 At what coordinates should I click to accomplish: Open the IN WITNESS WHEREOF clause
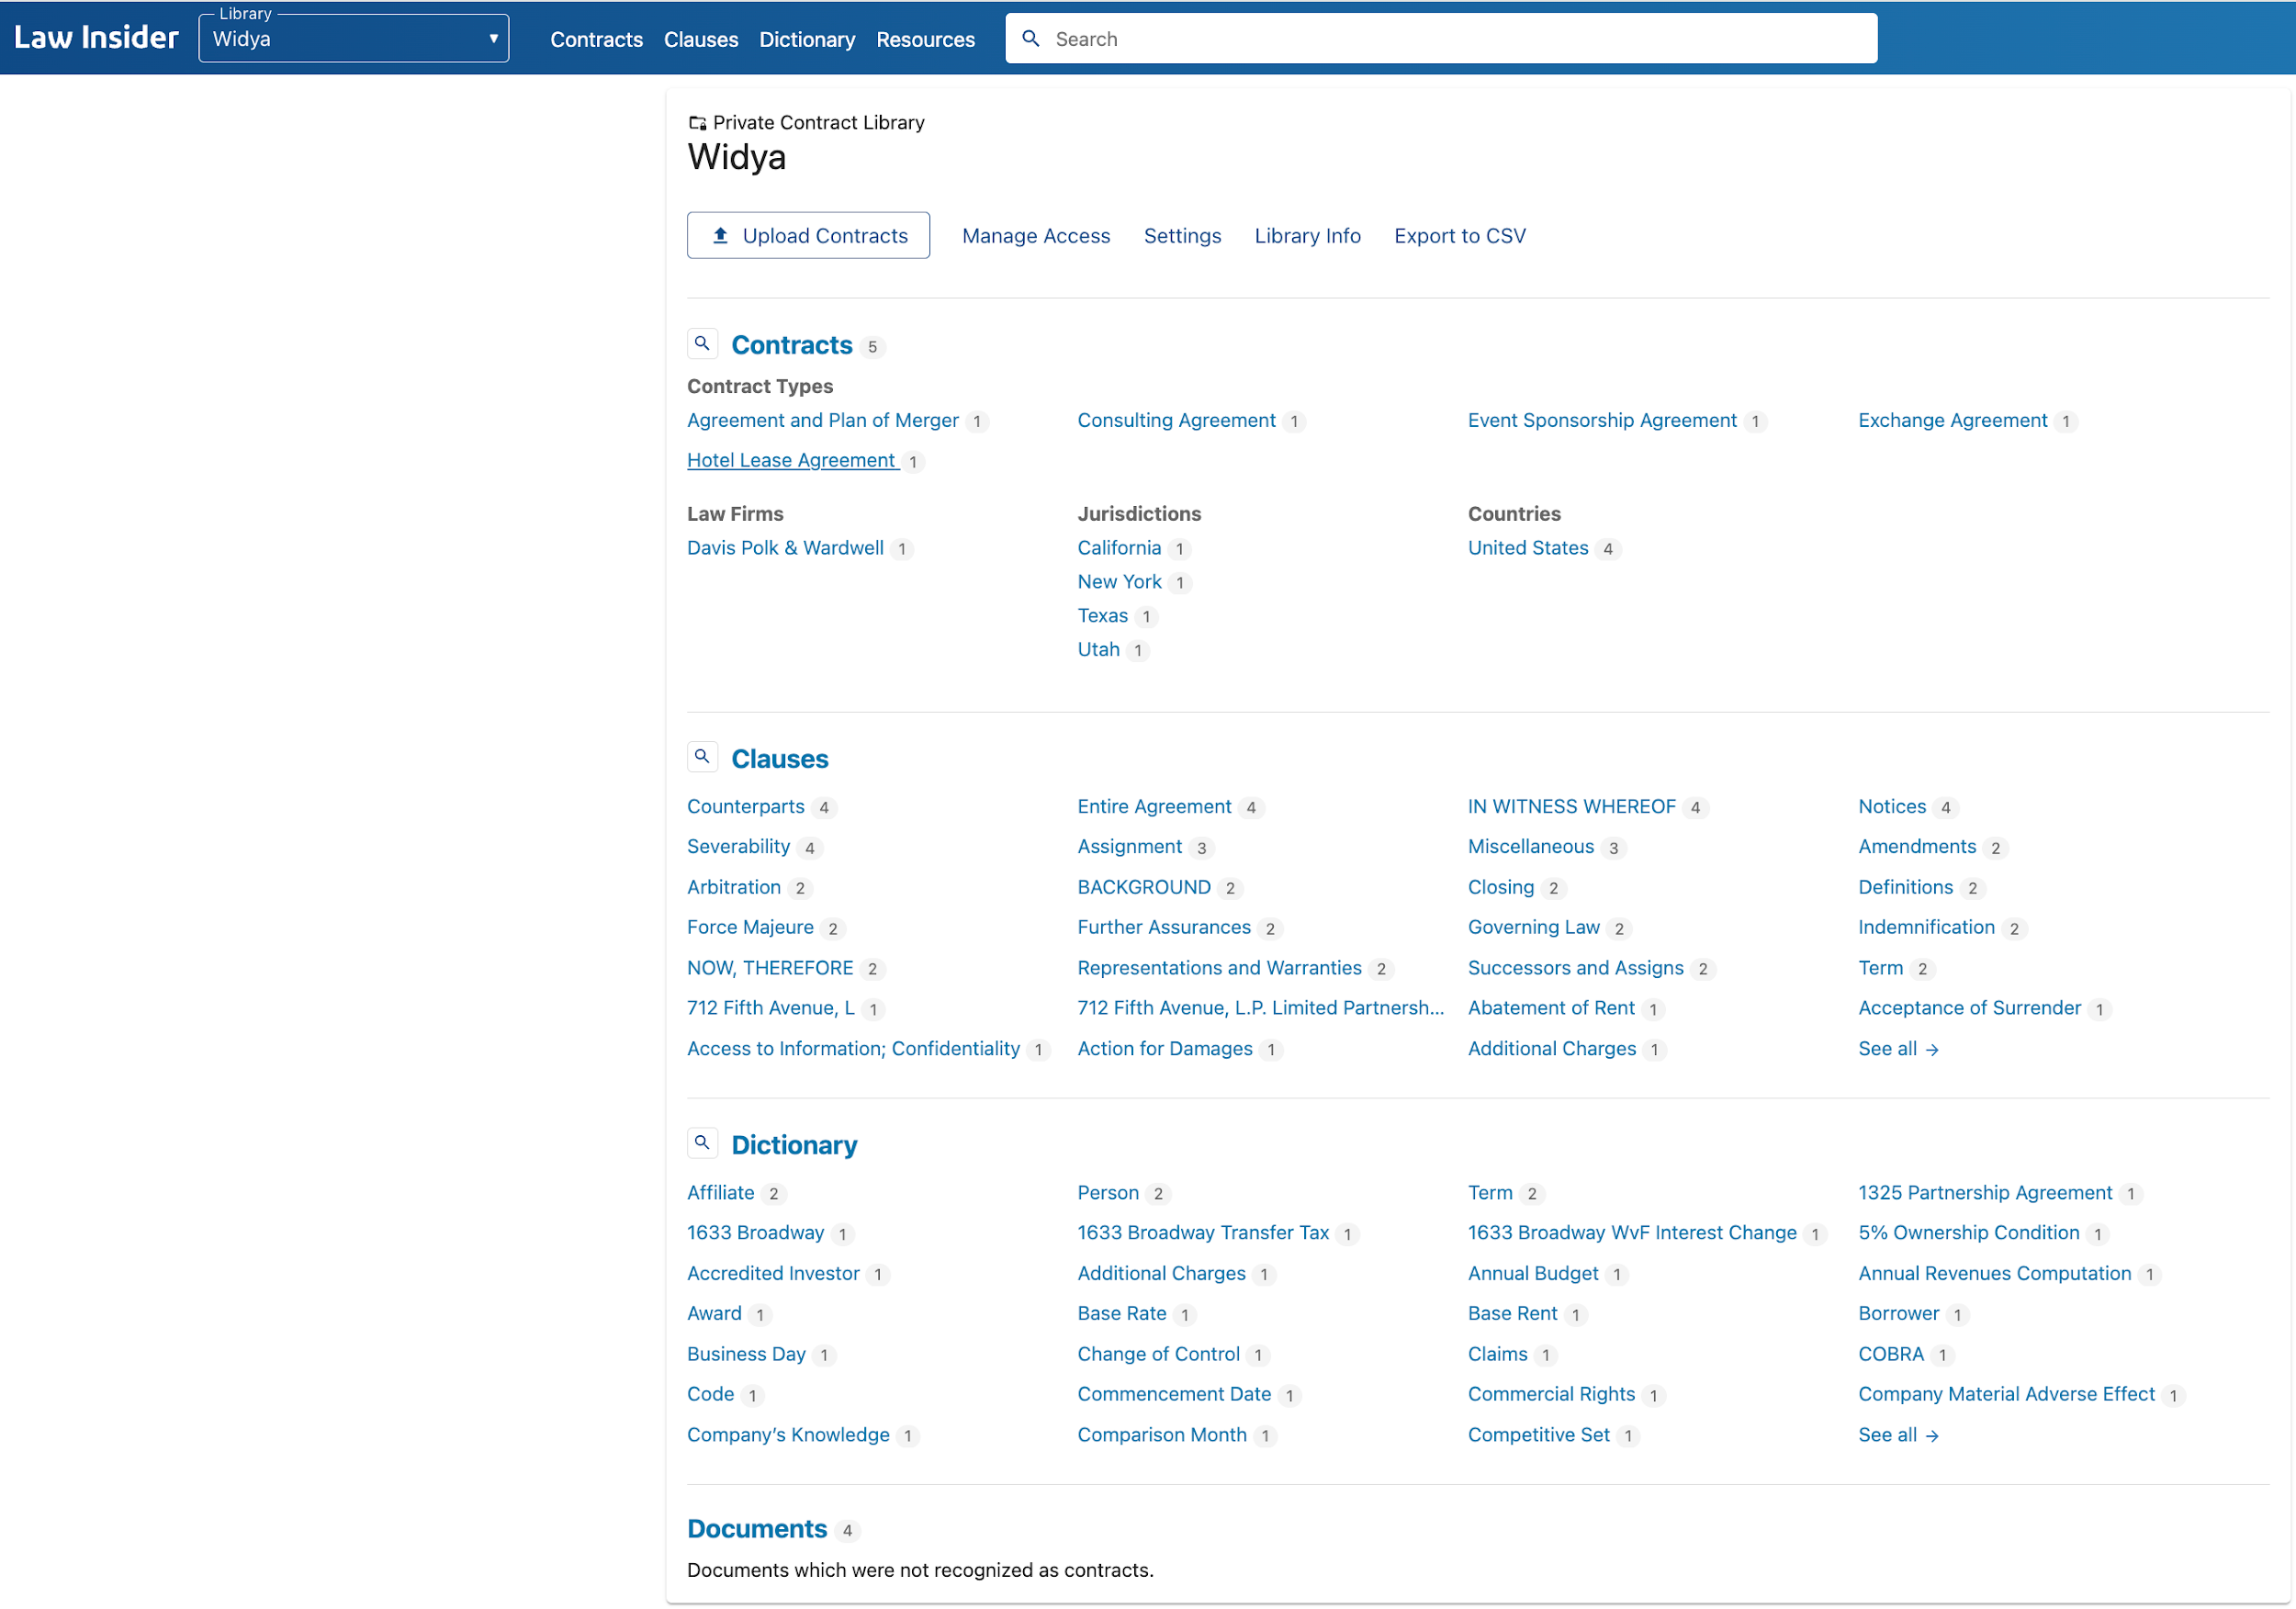1572,807
